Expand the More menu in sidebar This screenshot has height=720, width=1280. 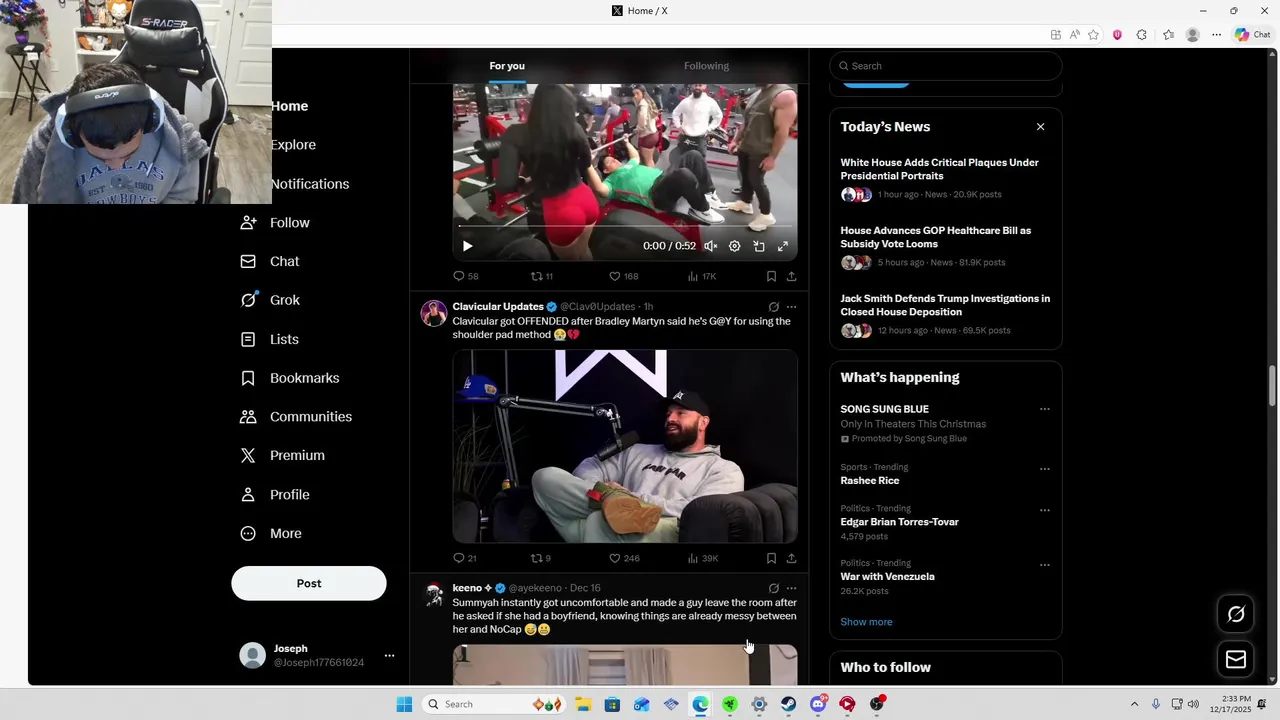click(271, 533)
